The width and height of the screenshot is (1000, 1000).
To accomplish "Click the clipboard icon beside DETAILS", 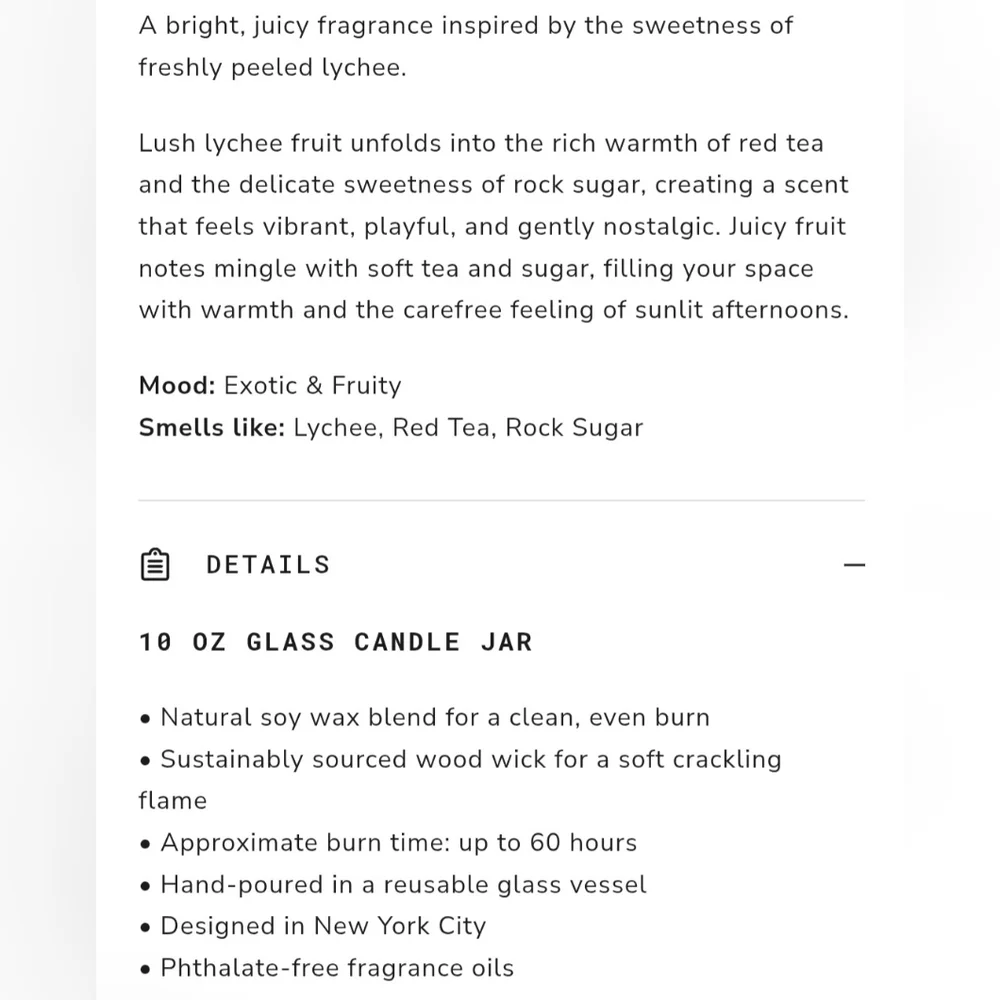I will pos(155,564).
